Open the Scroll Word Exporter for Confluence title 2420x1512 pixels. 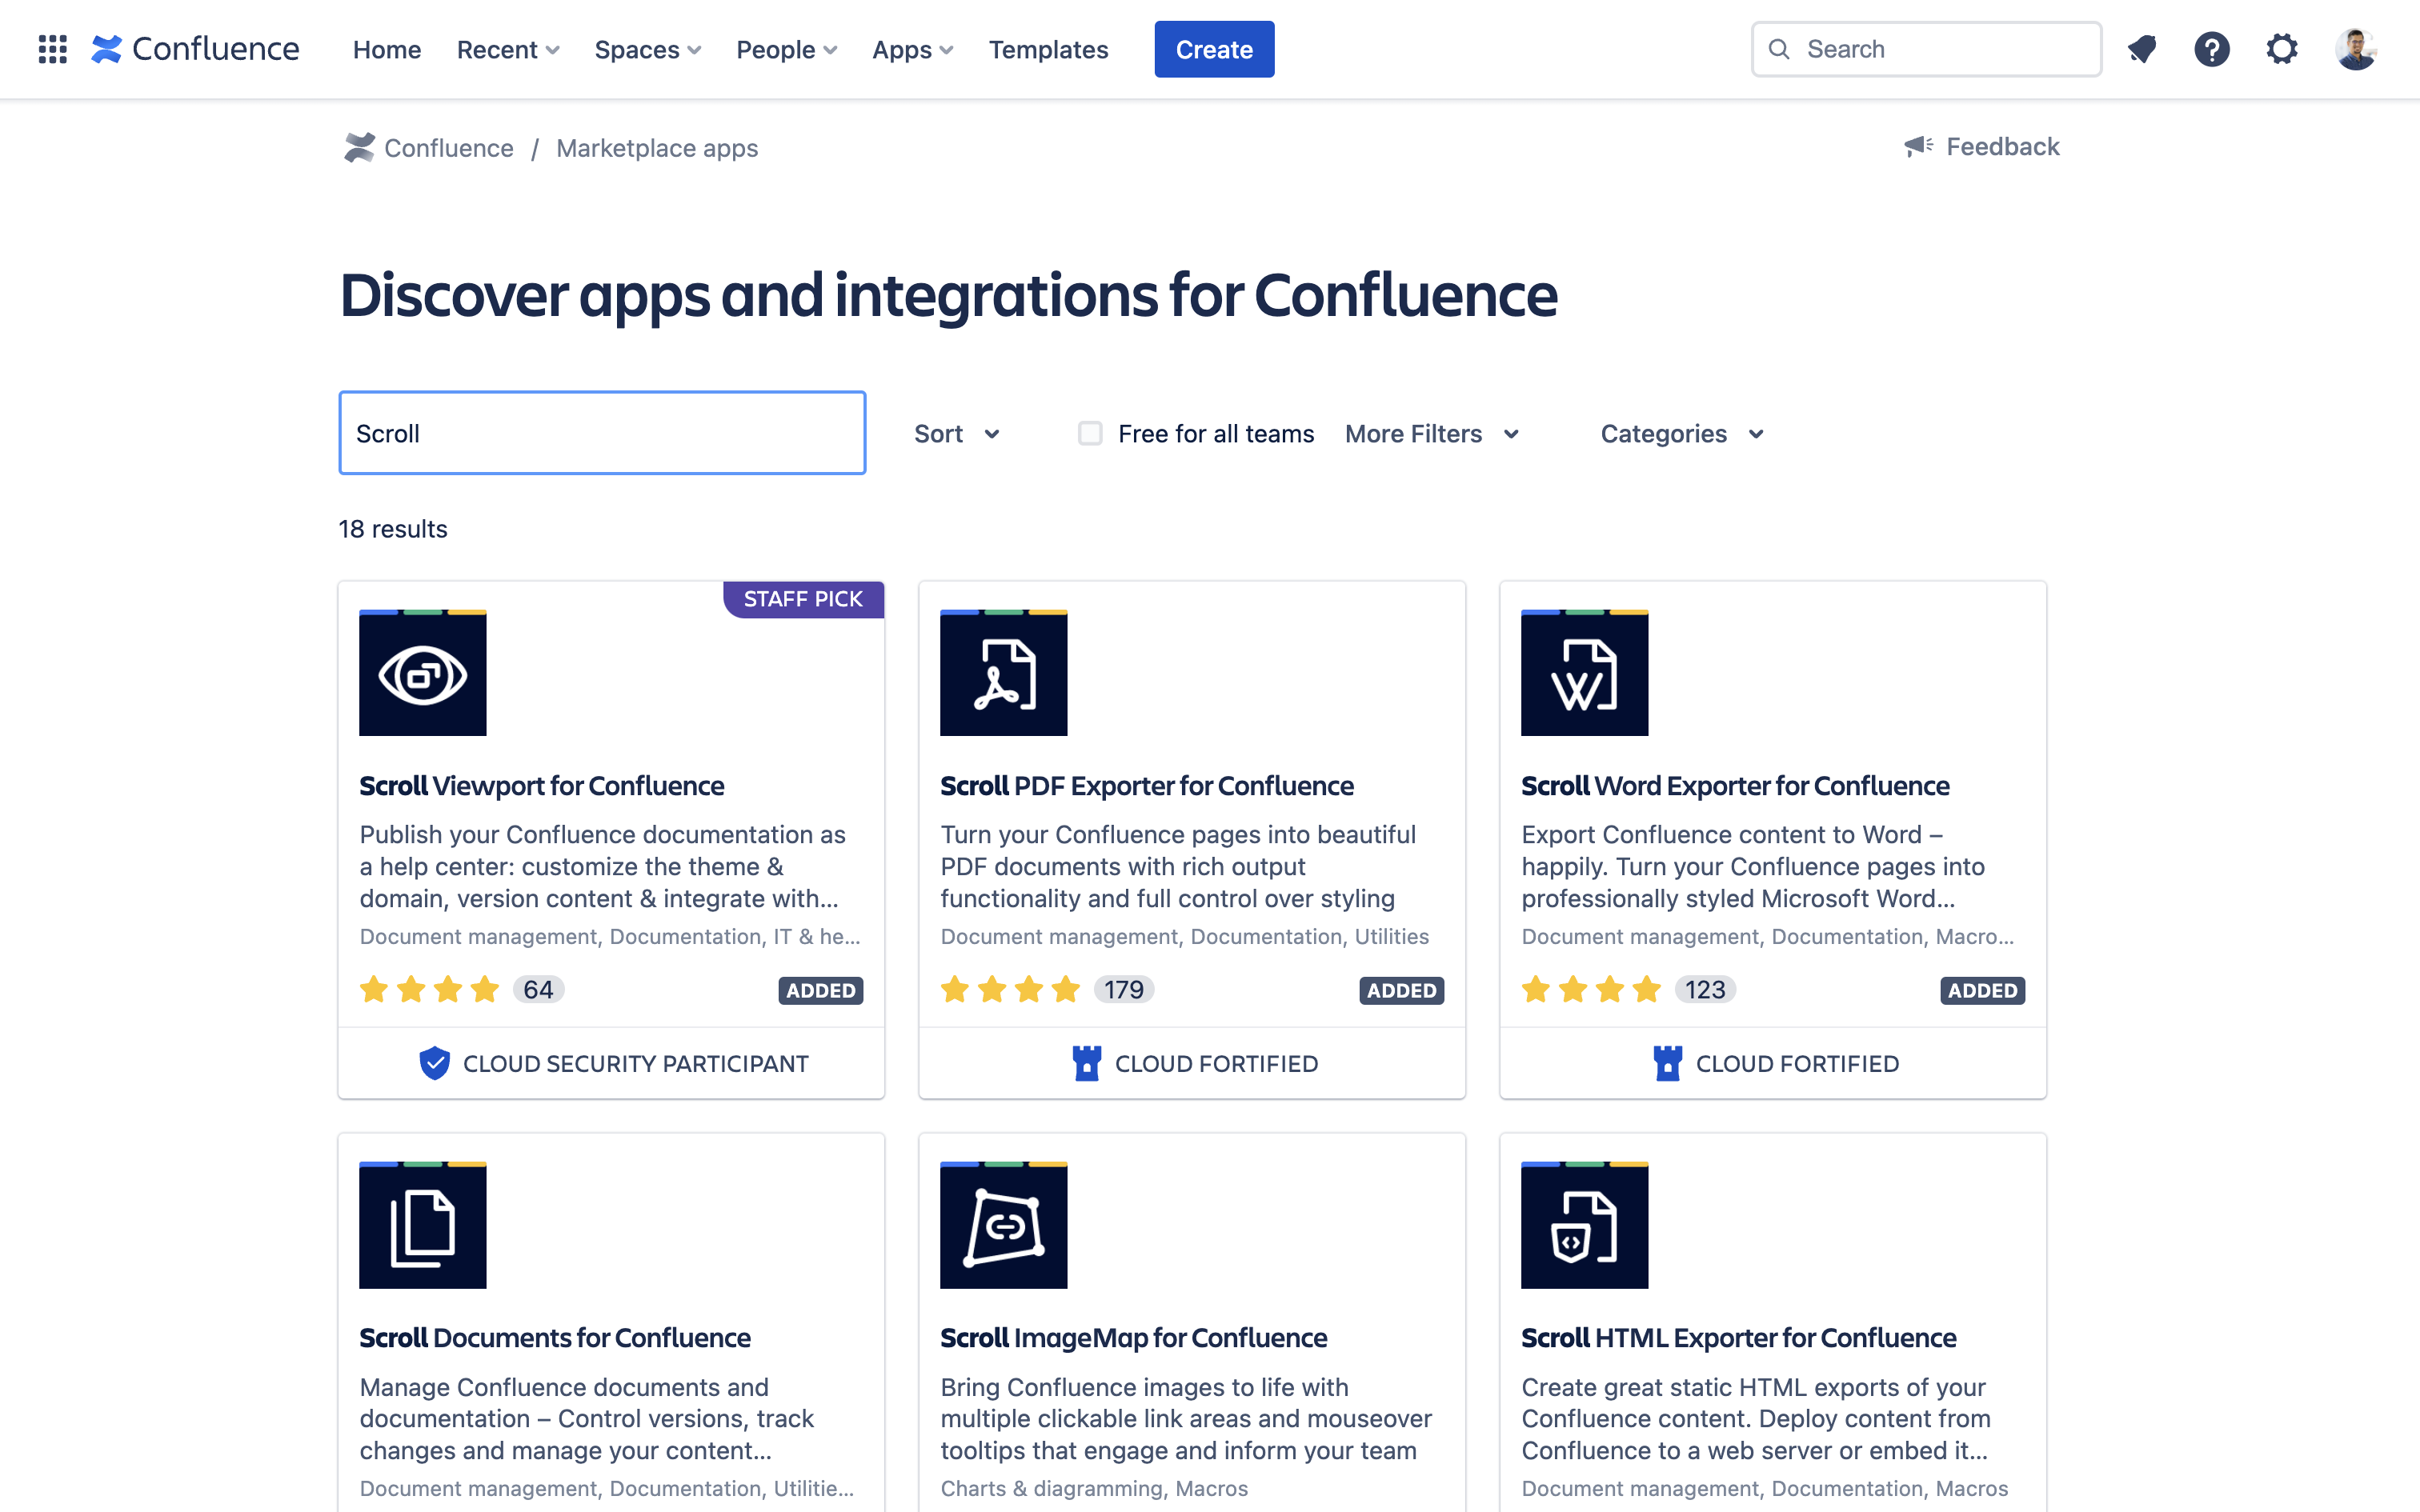[x=1735, y=786]
